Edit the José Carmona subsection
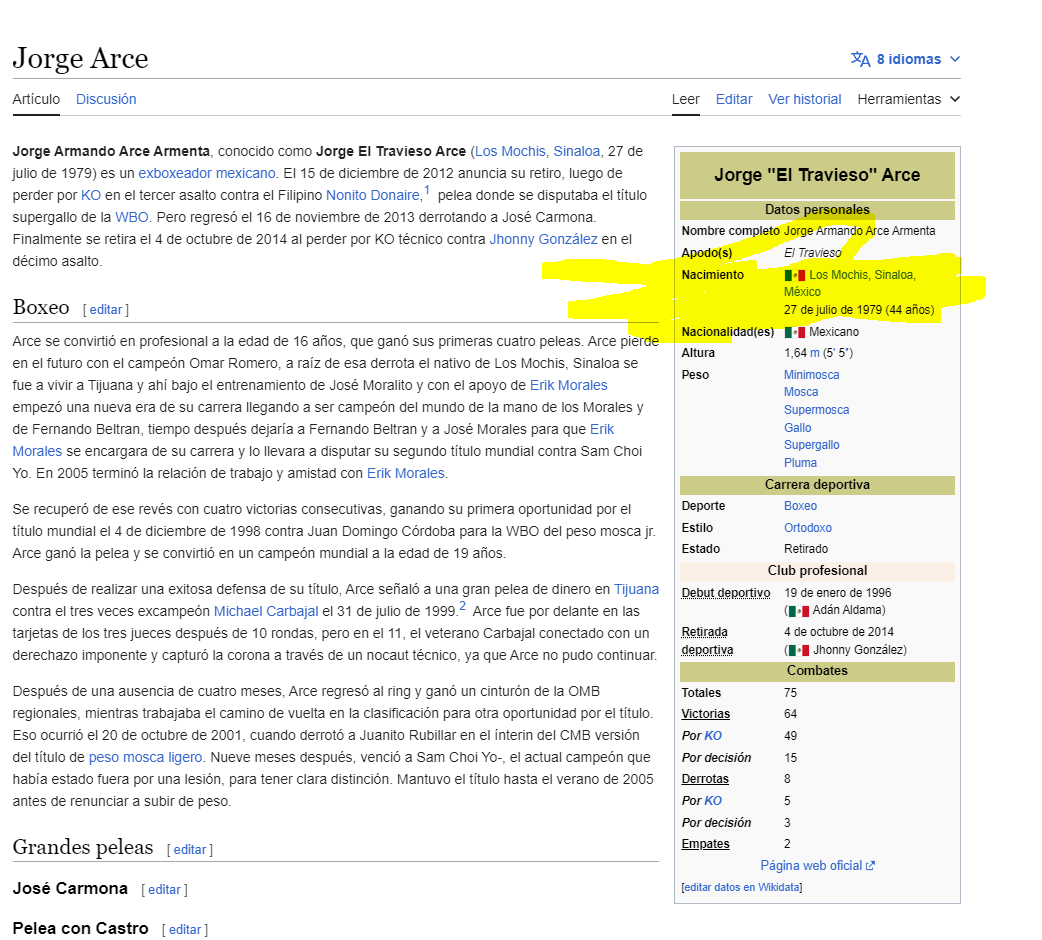Viewport: 1042px width, 940px height. tap(164, 890)
